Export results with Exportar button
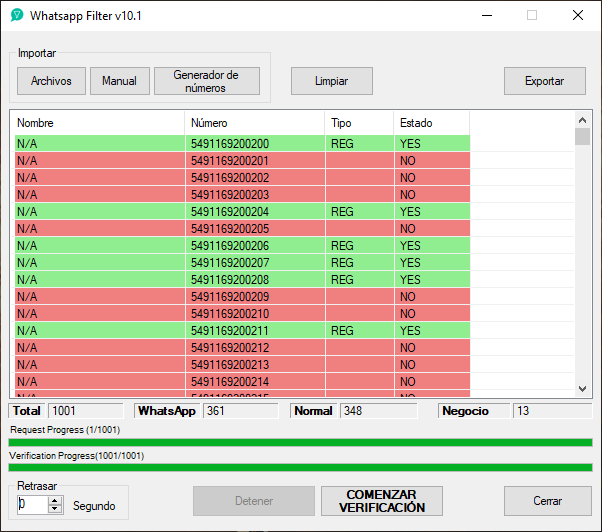 click(544, 81)
